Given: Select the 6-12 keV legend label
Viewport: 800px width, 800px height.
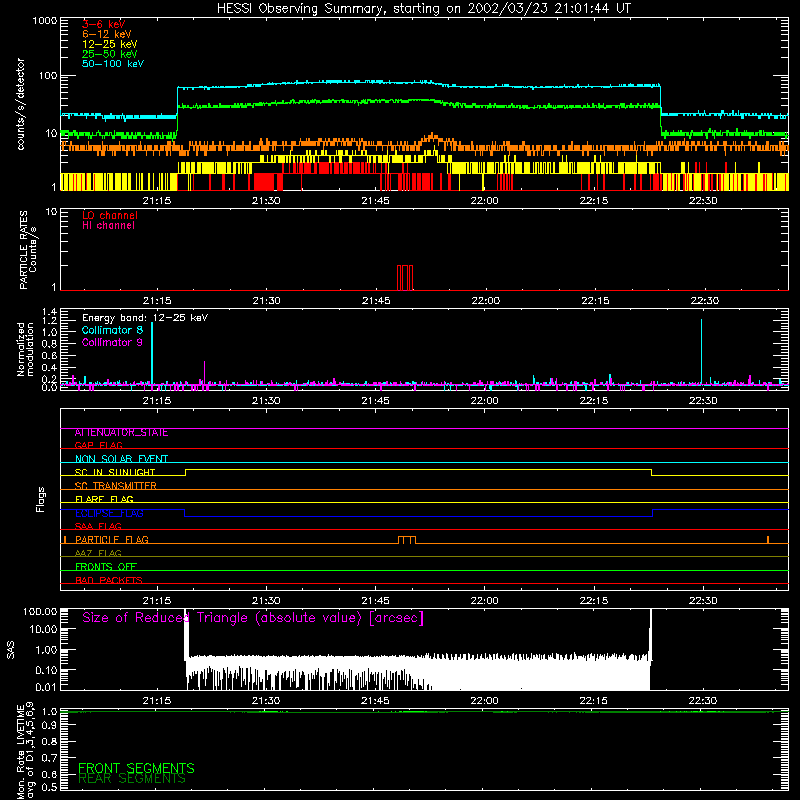Looking at the screenshot, I should pyautogui.click(x=107, y=34).
